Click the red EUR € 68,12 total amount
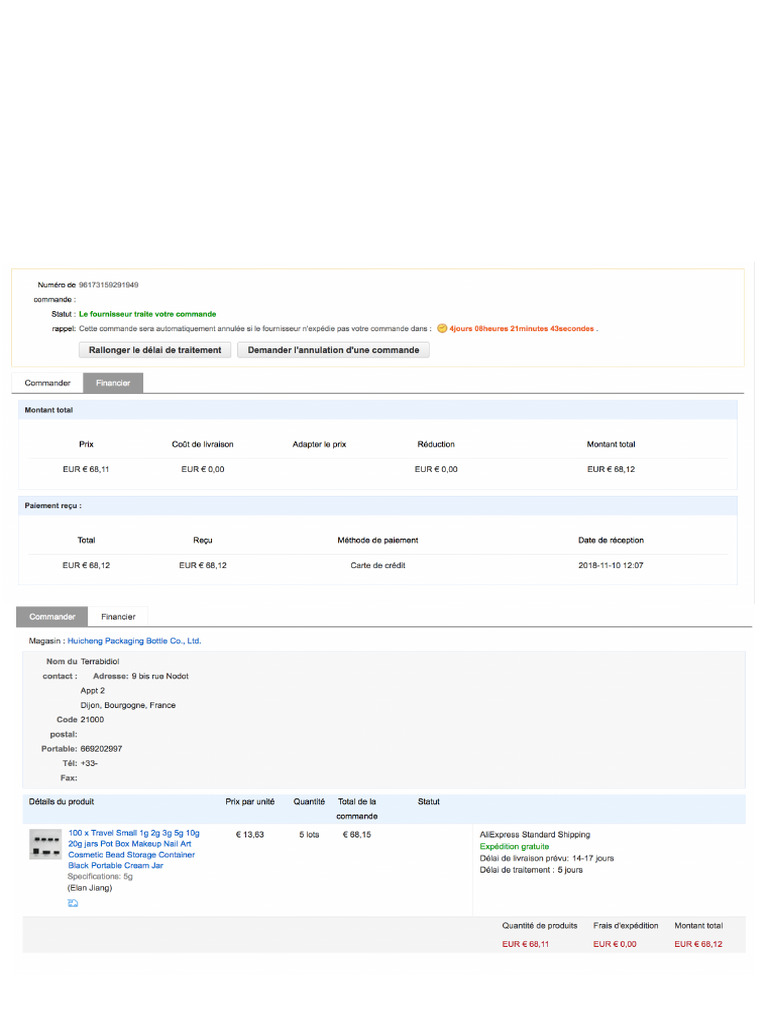This screenshot has width=768, height=1024. tap(698, 944)
